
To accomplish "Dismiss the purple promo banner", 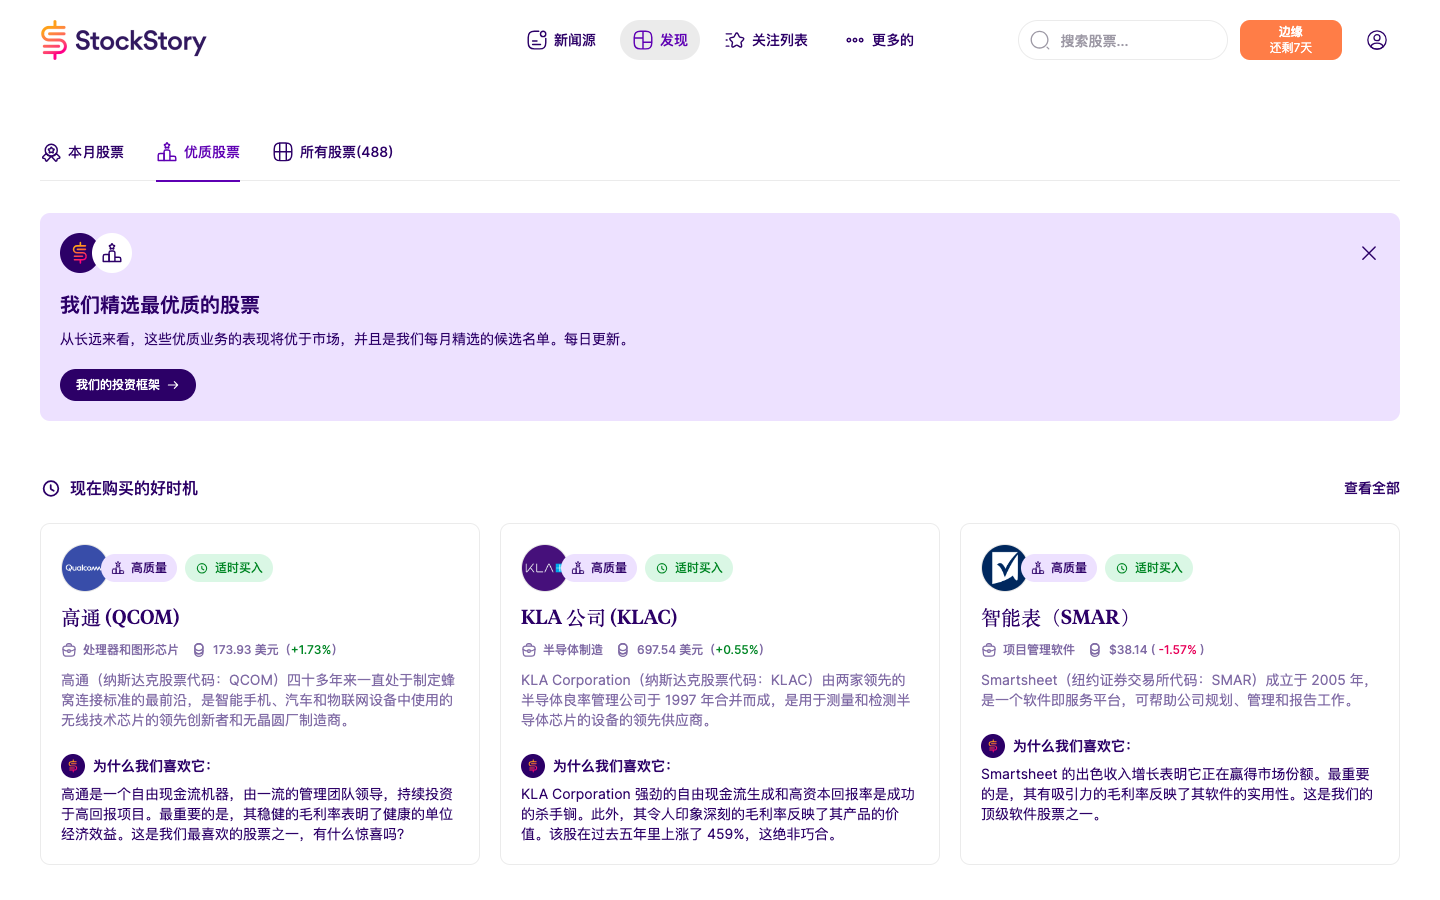I will [1369, 253].
